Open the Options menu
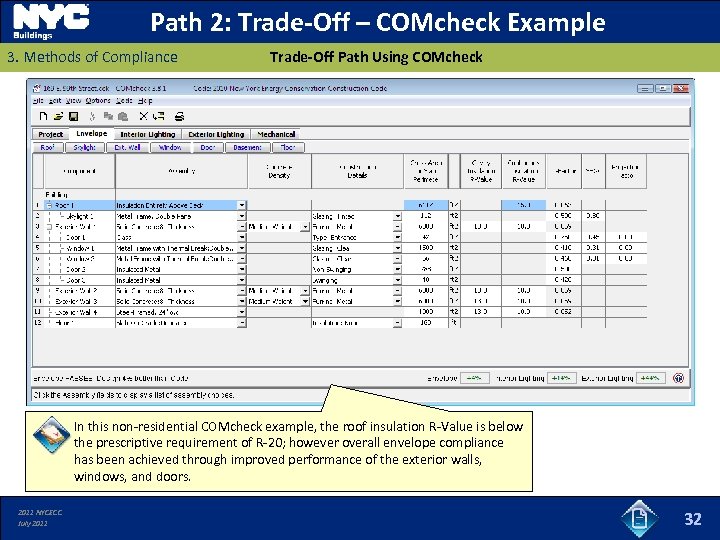Image resolution: width=720 pixels, height=540 pixels. tap(98, 100)
